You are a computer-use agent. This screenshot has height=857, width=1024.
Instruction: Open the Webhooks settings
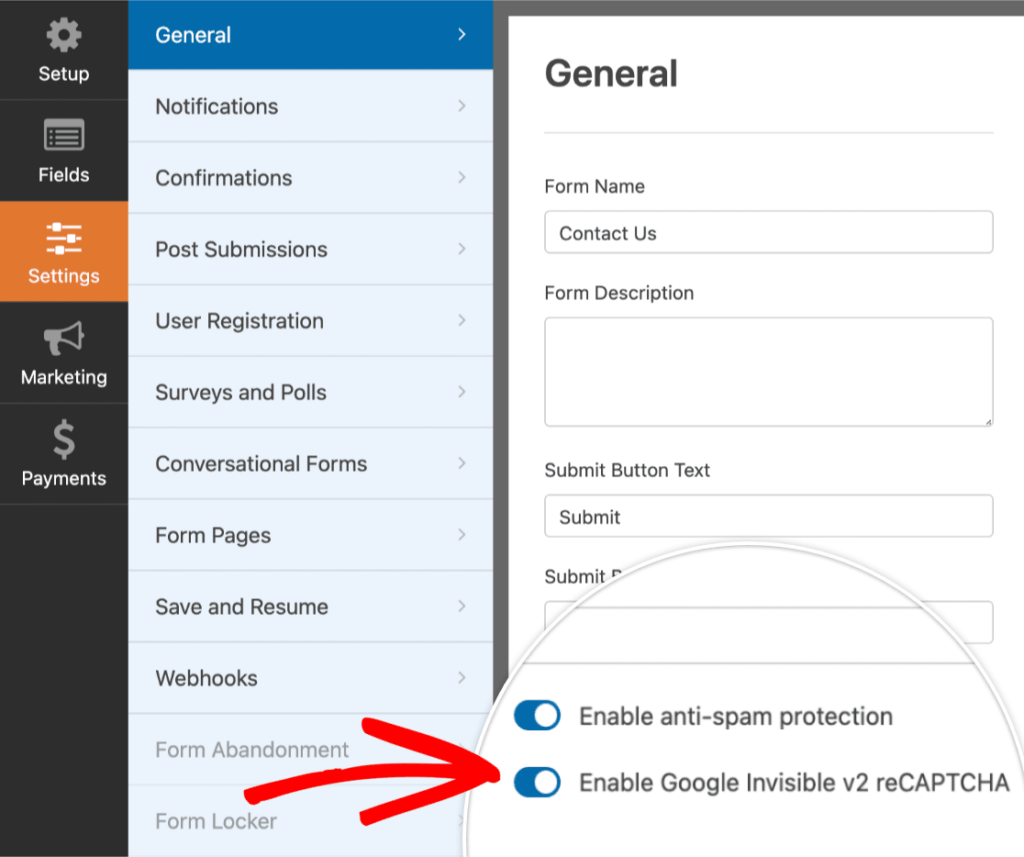[206, 678]
